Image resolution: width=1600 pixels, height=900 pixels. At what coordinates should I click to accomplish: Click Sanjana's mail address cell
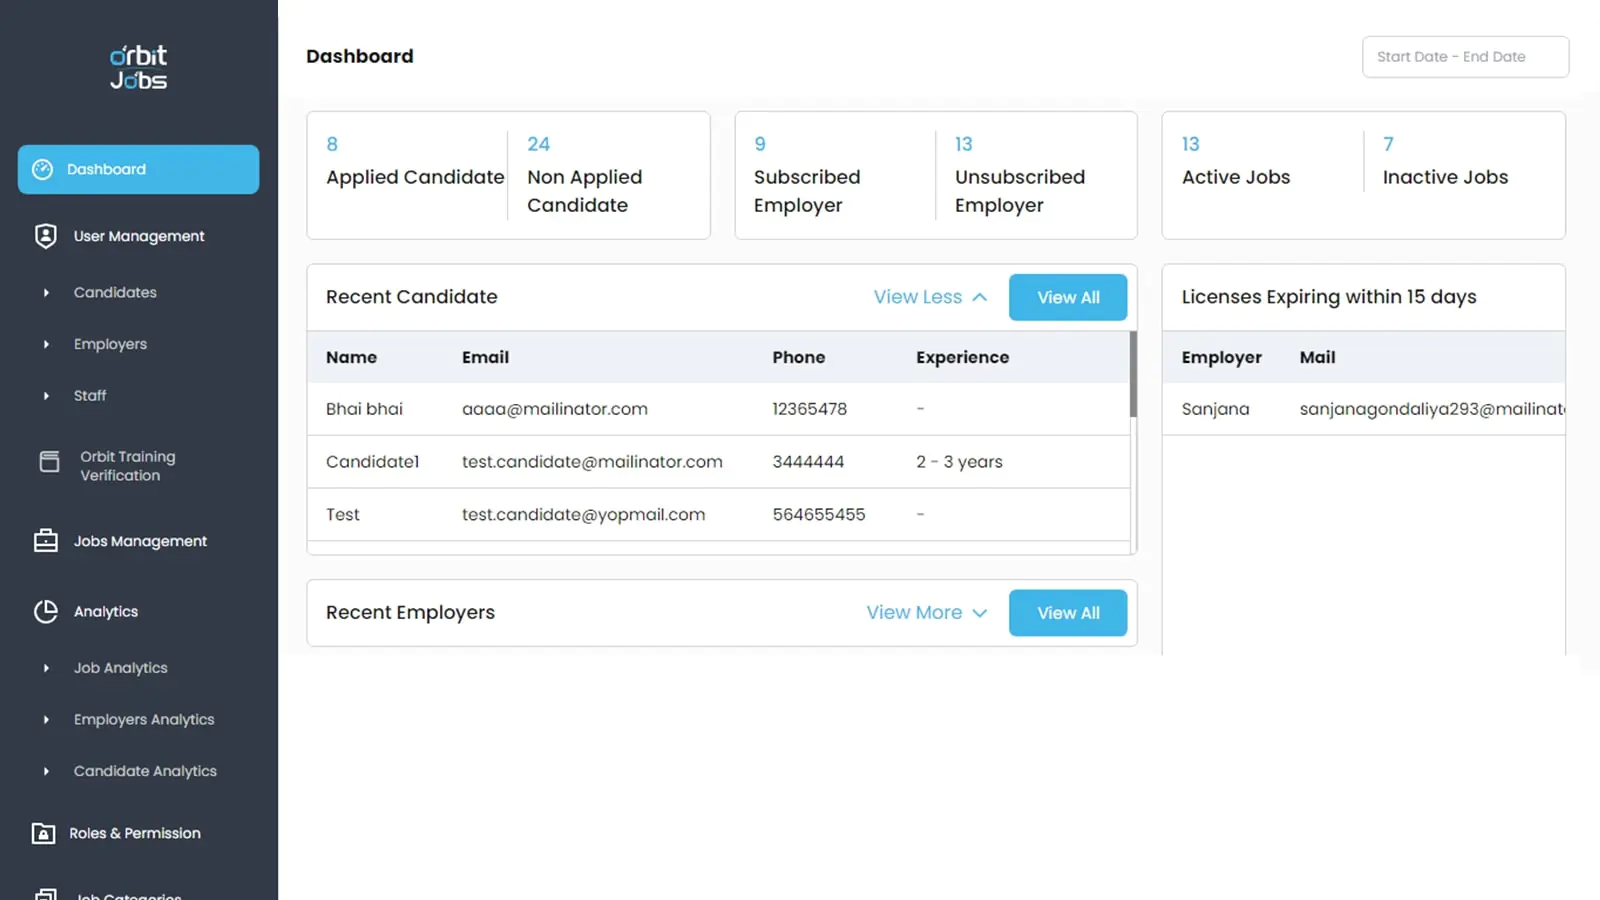(1432, 409)
